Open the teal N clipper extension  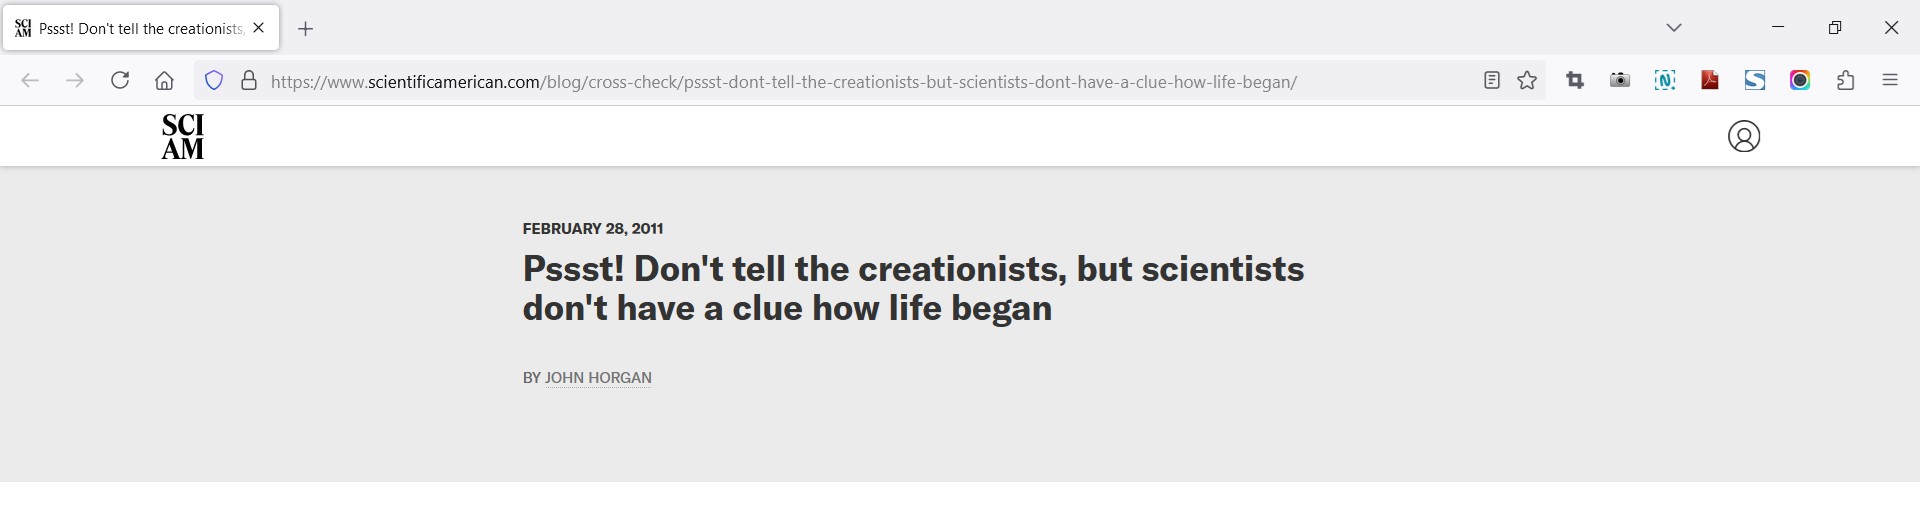[x=1665, y=81]
